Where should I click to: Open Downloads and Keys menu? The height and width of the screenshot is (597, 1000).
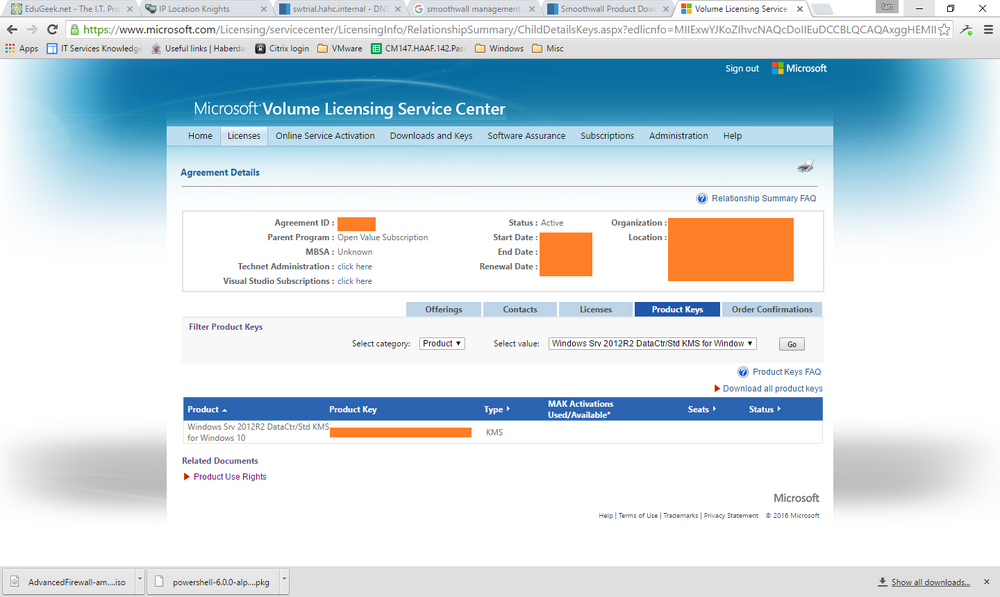pos(431,136)
